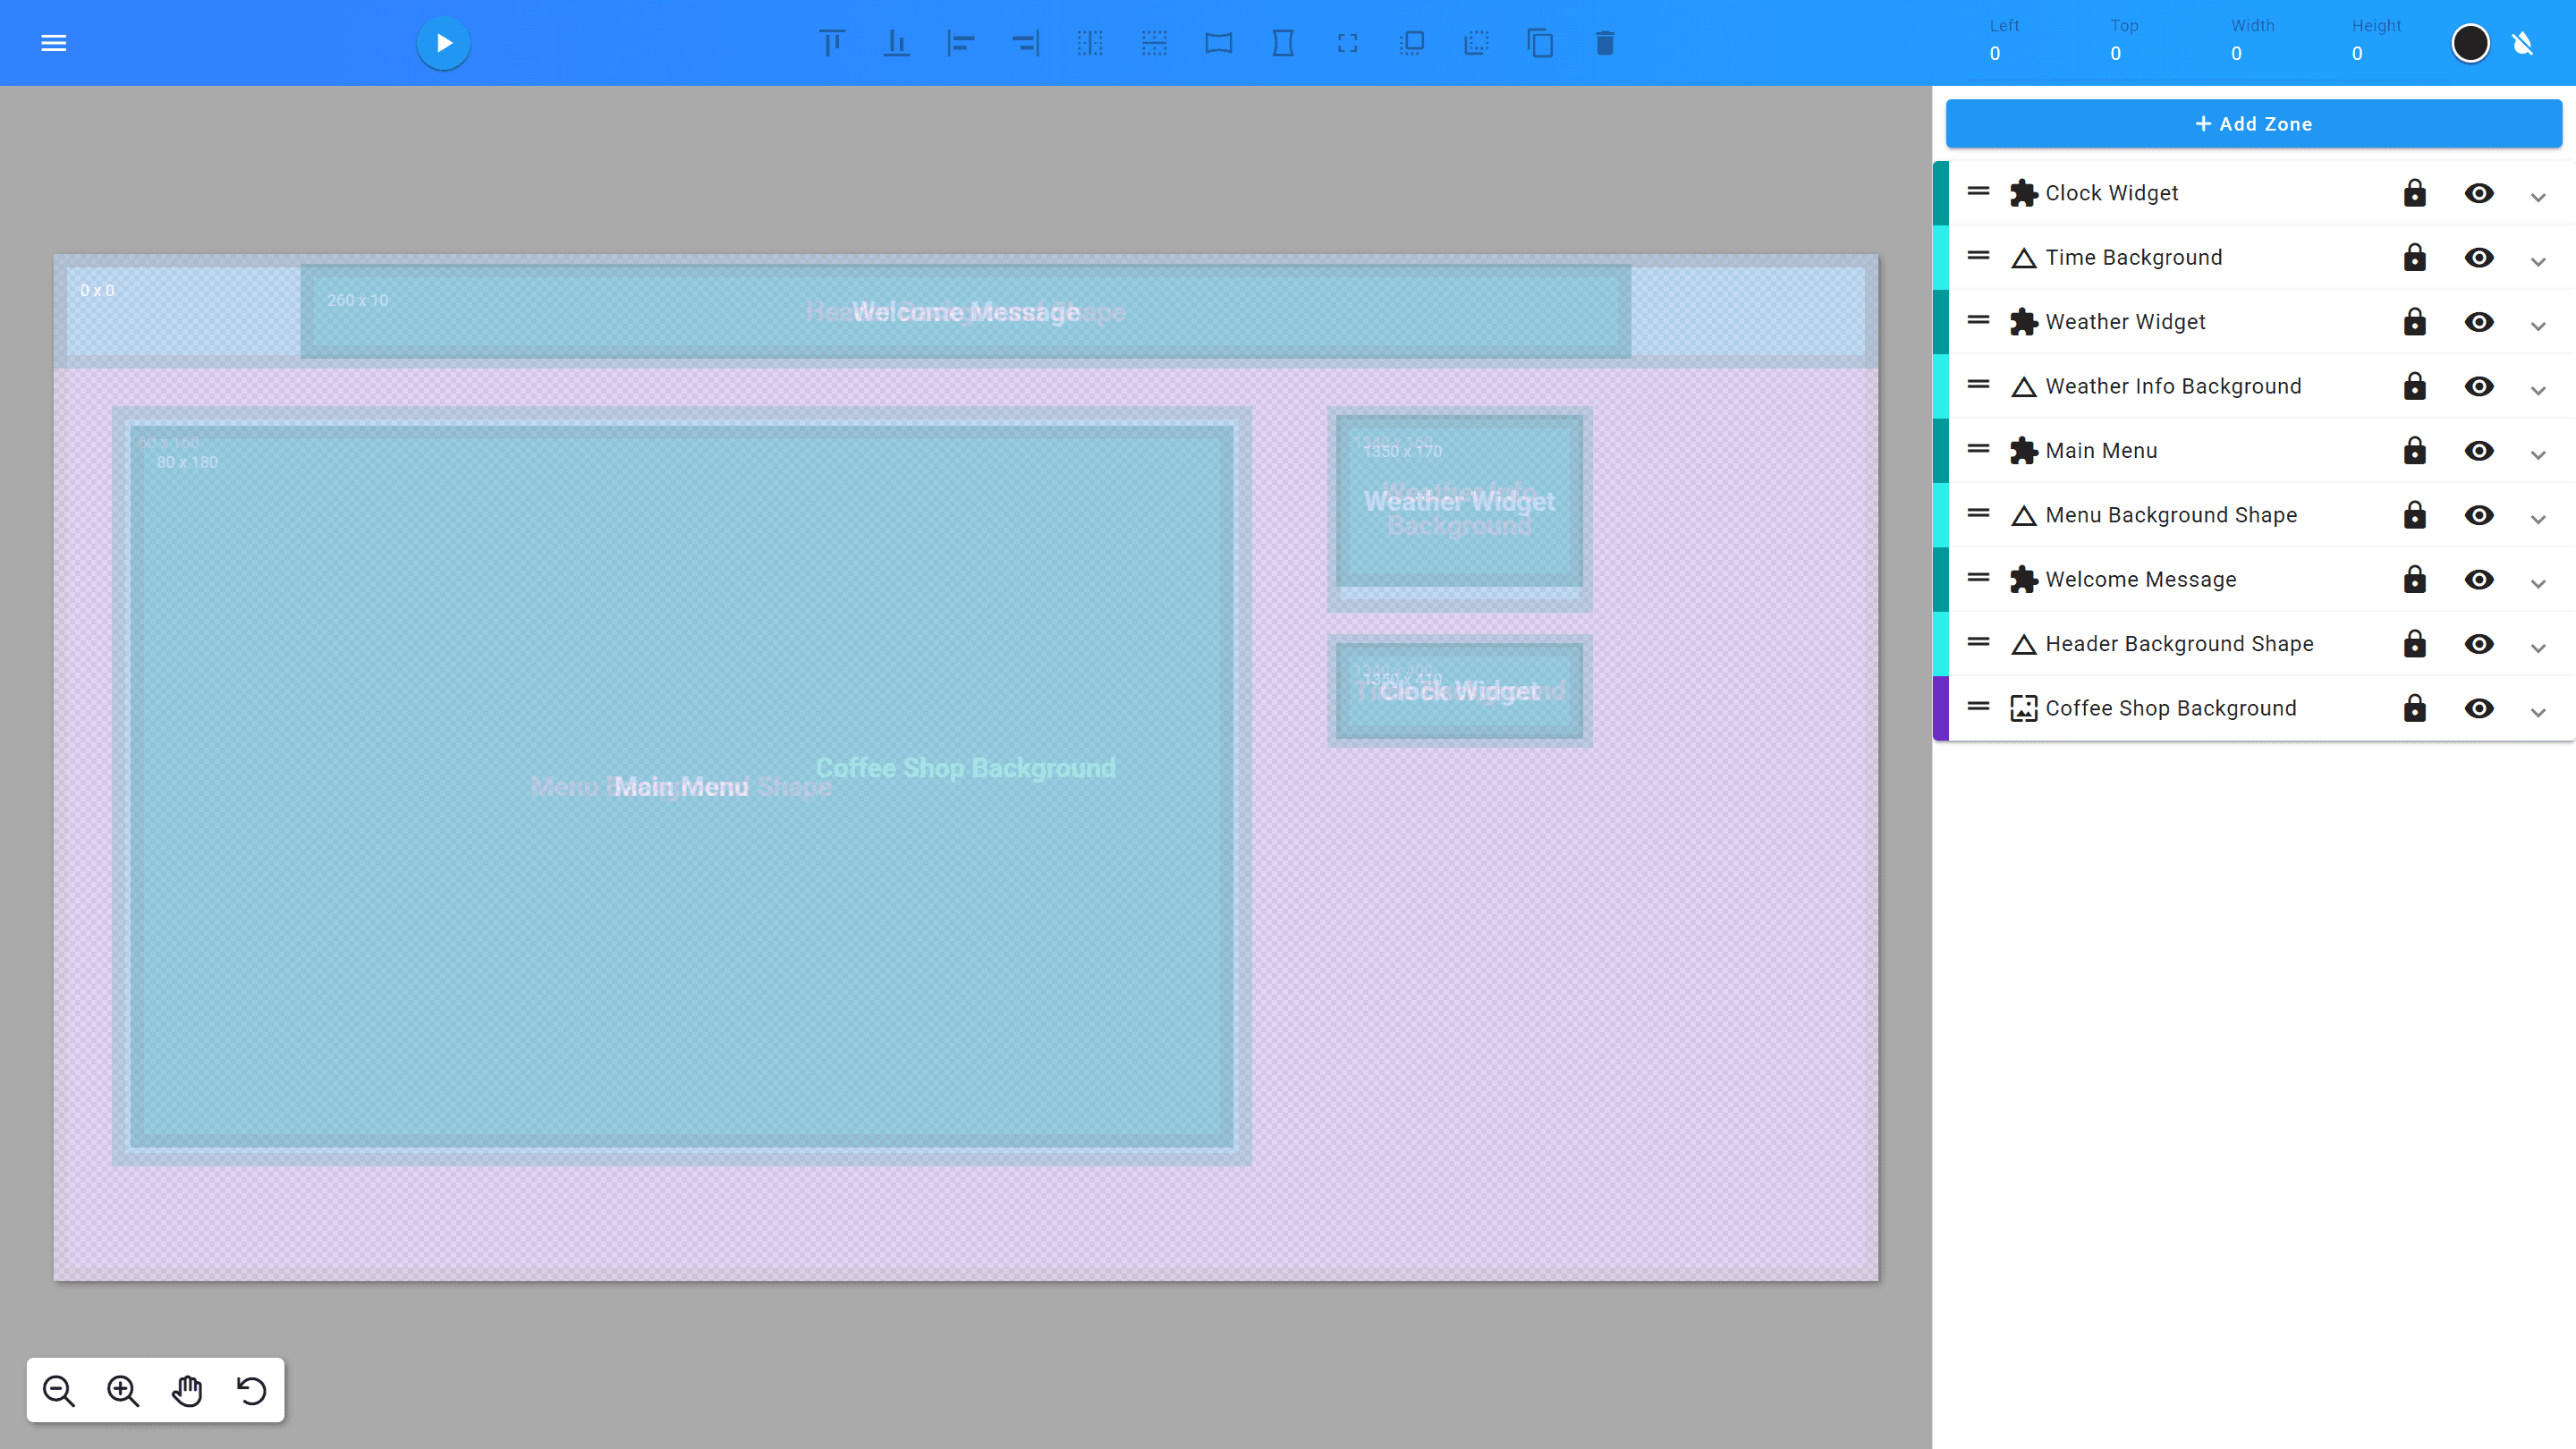
Task: Click the zoom out magnifier icon
Action: point(59,1390)
